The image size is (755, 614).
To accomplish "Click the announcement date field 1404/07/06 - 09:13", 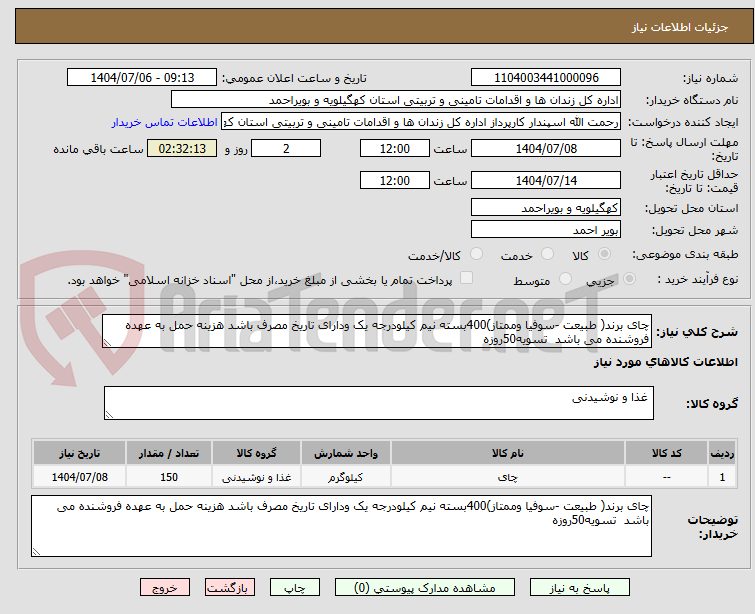I will coord(142,78).
